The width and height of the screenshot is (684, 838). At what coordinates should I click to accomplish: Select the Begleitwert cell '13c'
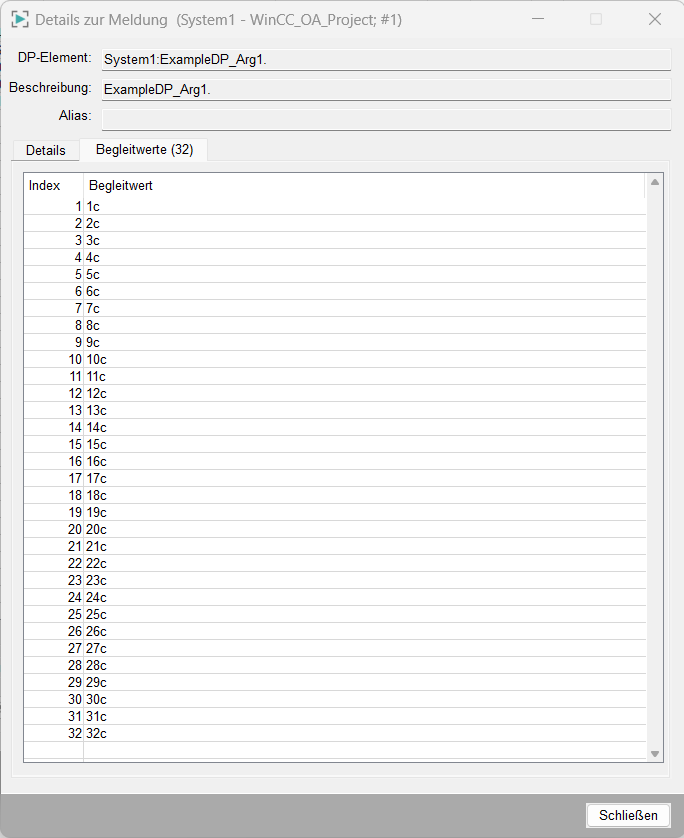(364, 410)
